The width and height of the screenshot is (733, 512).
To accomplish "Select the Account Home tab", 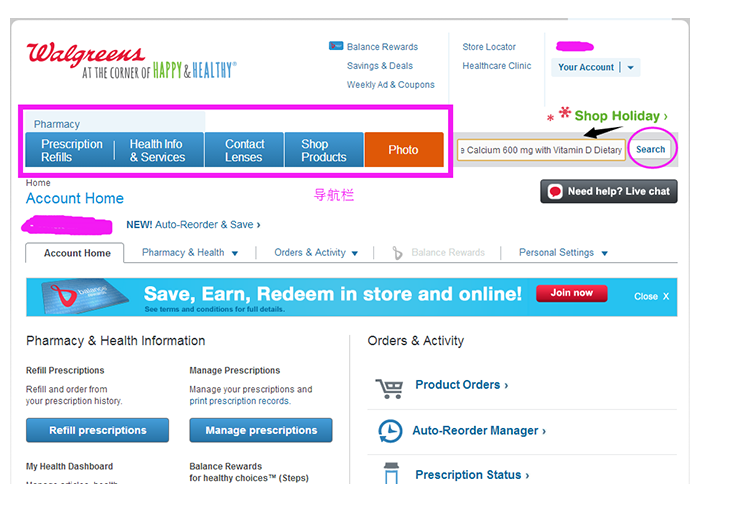I will [75, 253].
